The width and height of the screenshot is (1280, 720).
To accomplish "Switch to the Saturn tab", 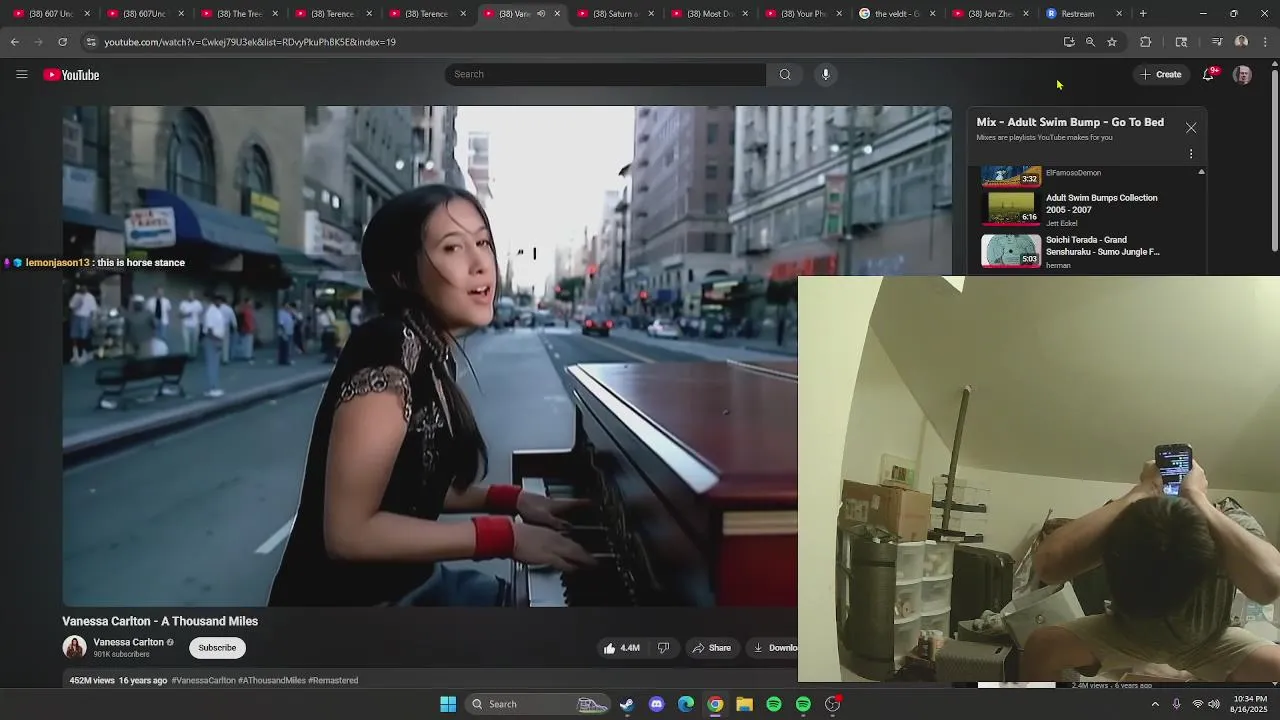I will coord(615,14).
